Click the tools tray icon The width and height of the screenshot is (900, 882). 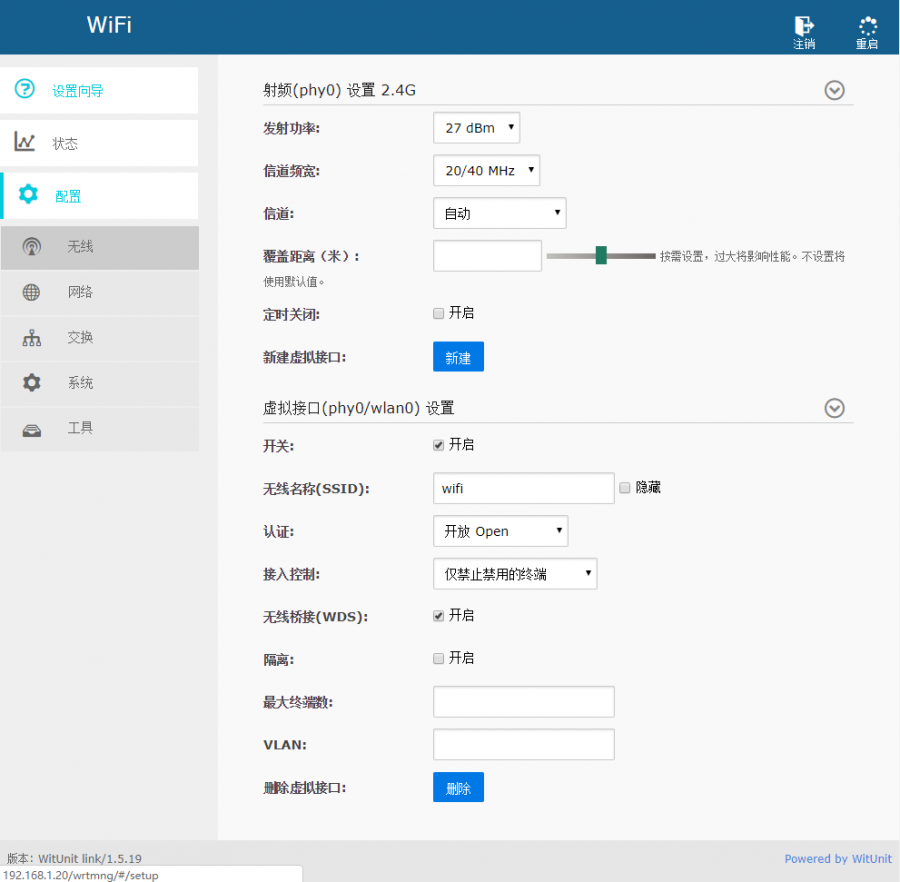tap(32, 430)
